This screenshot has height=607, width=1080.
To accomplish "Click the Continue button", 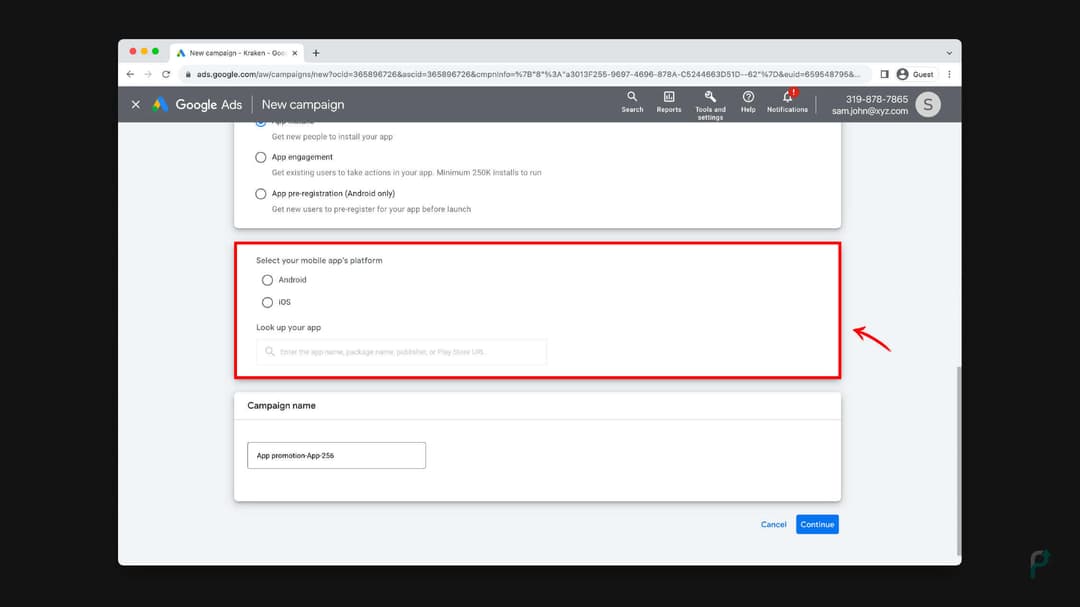I will coord(817,524).
